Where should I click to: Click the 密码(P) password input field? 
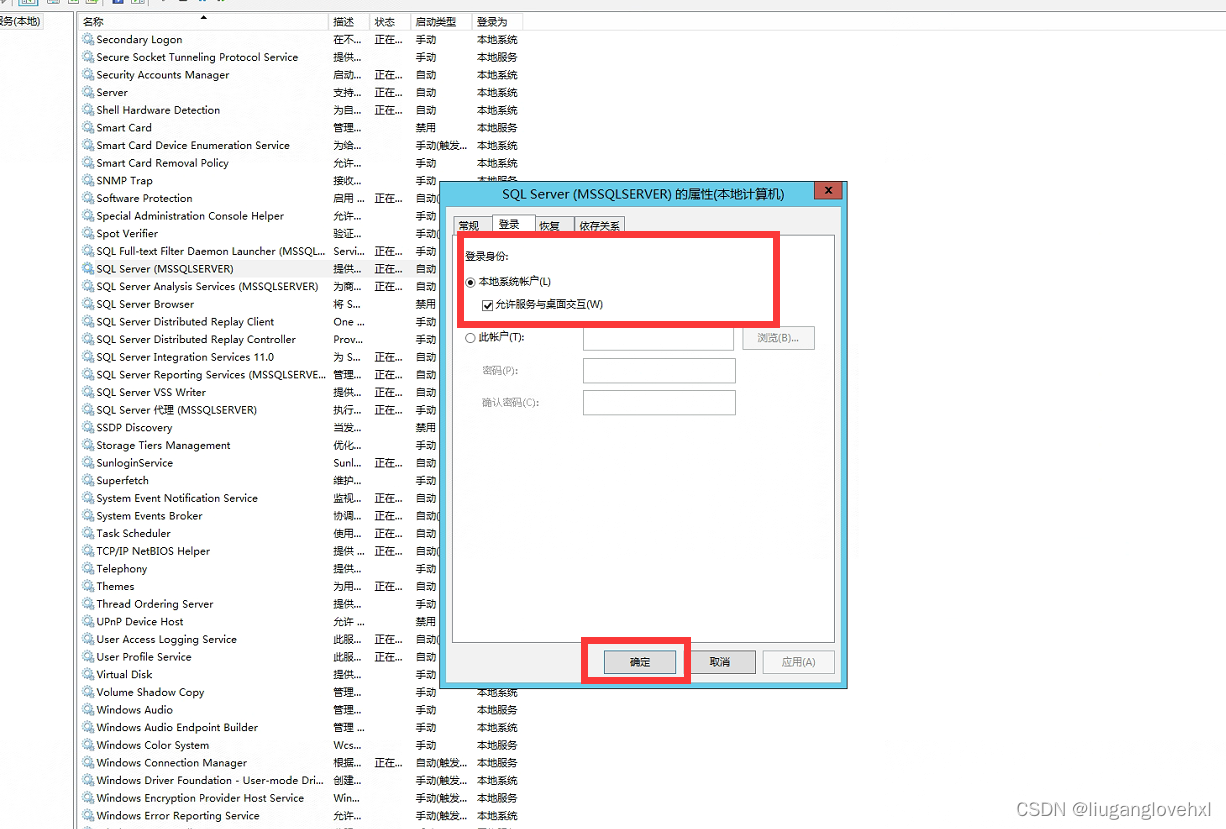point(658,370)
